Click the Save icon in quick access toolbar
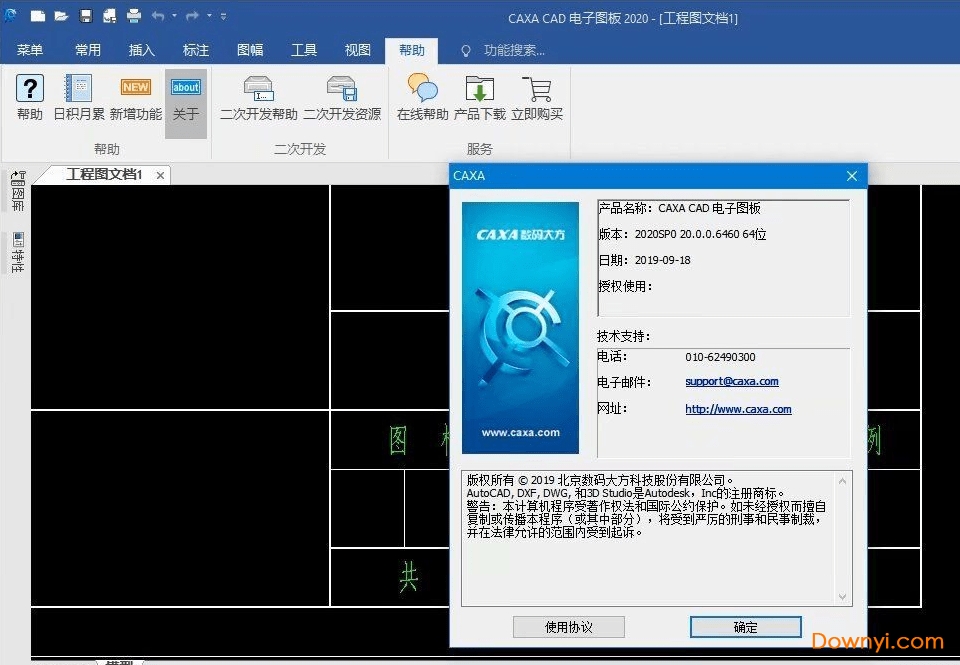Viewport: 960px width, 665px height. [86, 16]
